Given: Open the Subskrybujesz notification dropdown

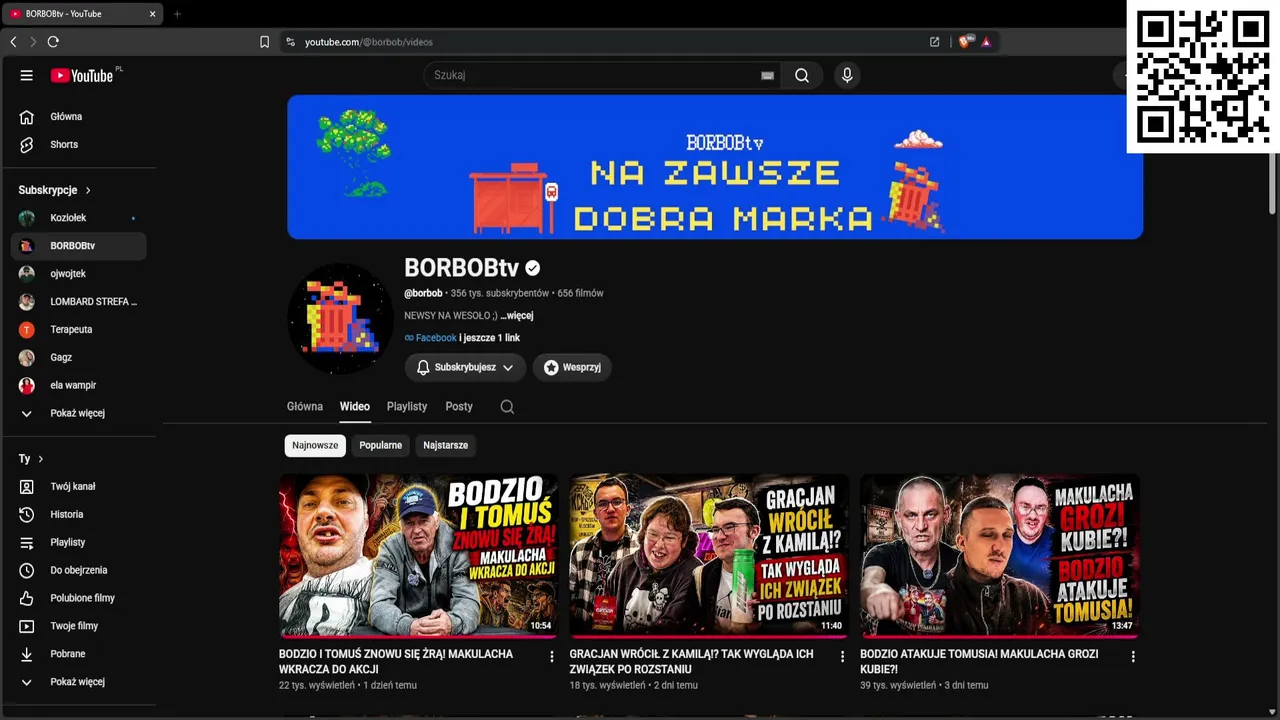Looking at the screenshot, I should (465, 368).
